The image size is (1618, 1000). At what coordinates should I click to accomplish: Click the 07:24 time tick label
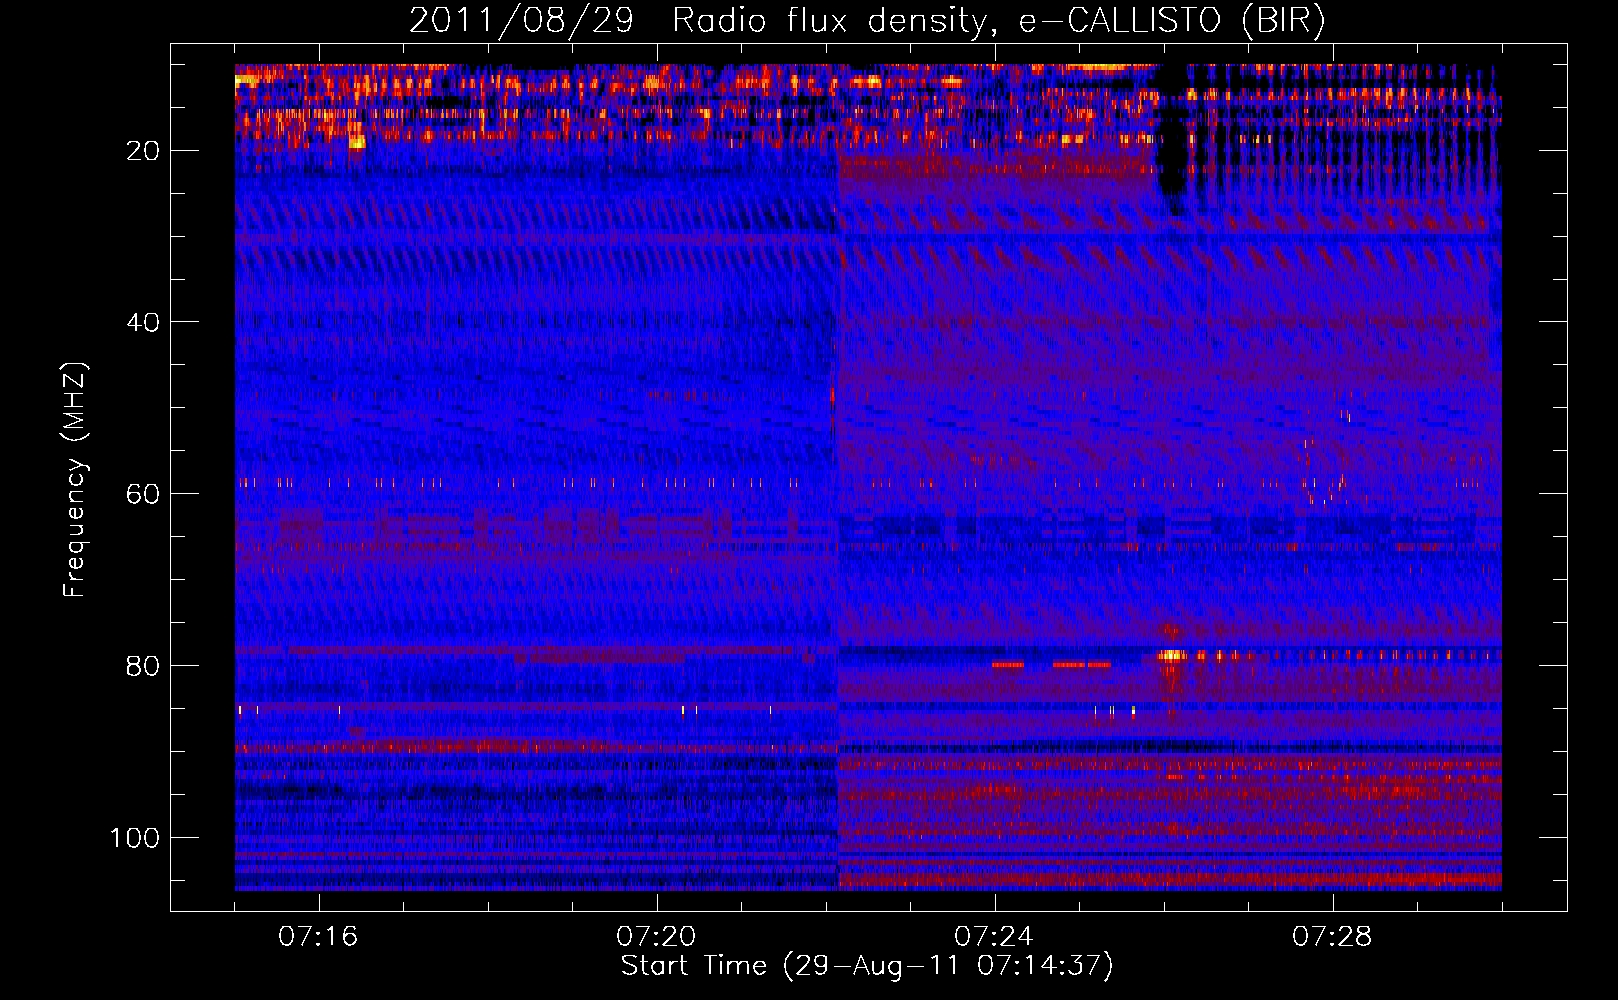coord(994,937)
